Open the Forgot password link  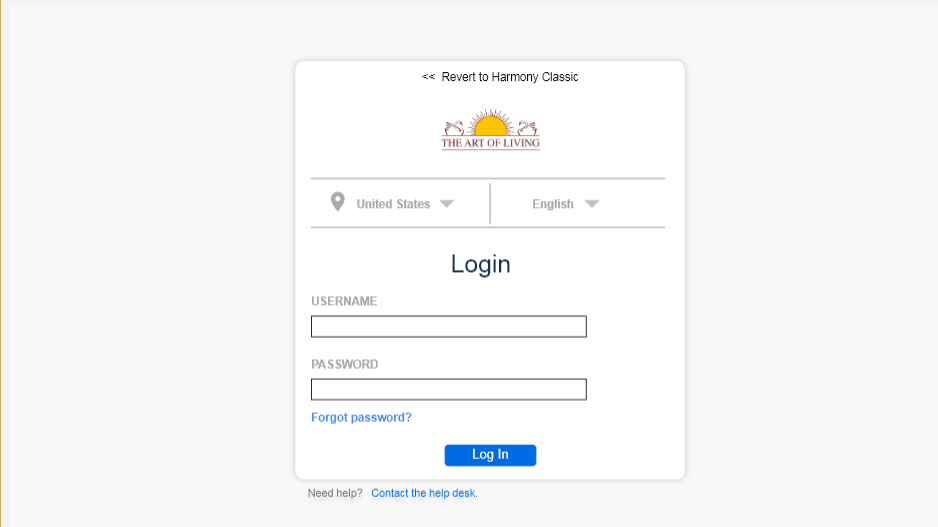361,418
